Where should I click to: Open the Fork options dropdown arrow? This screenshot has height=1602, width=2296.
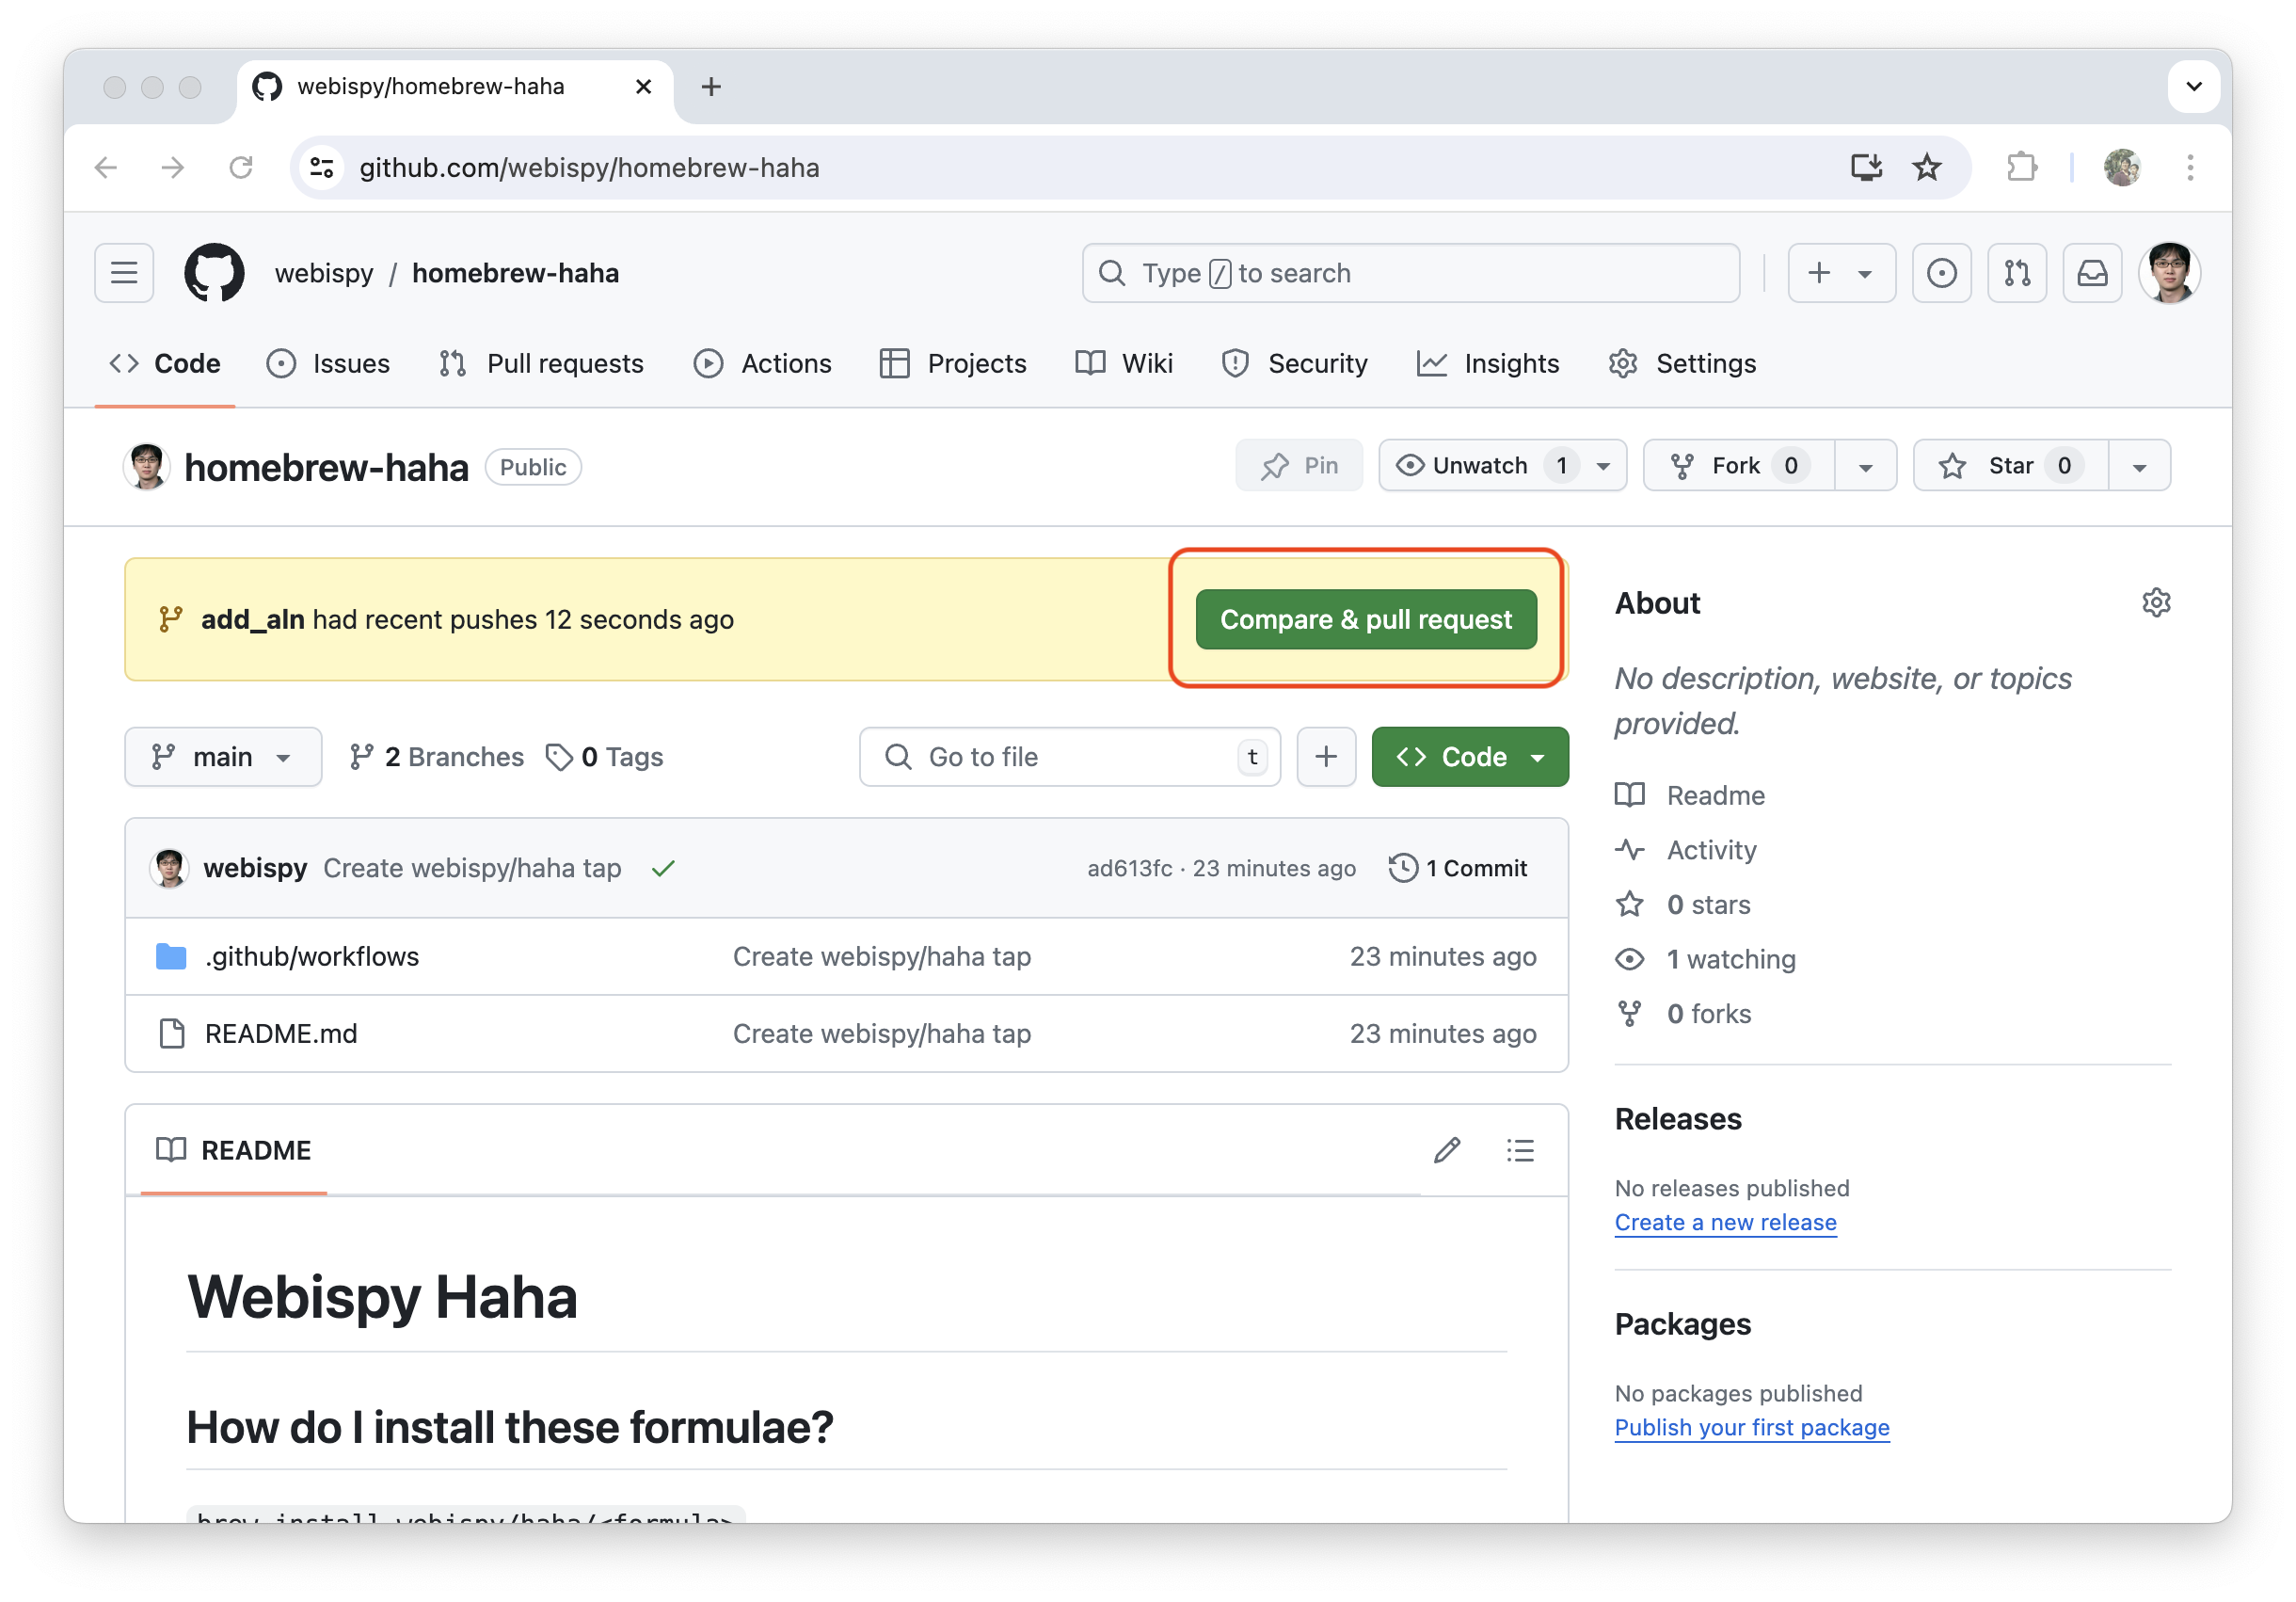point(1865,466)
